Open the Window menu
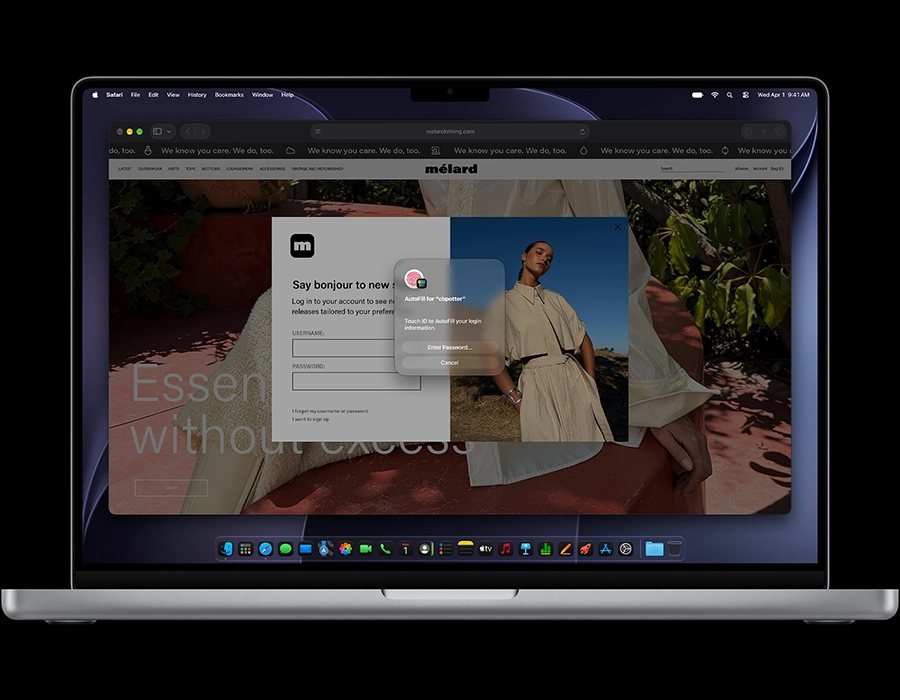The height and width of the screenshot is (700, 900). [x=262, y=95]
